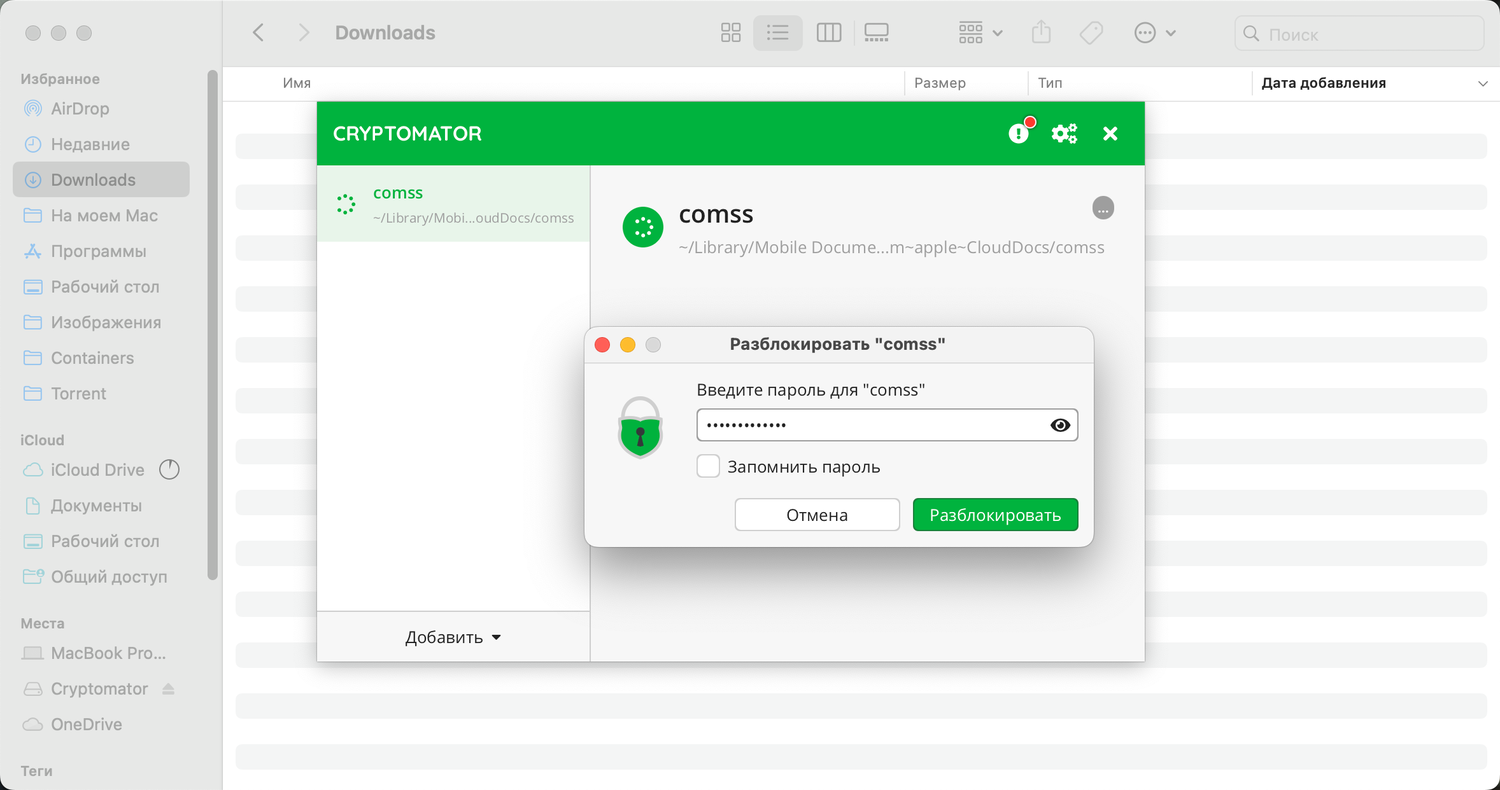Open Containers in the Finder sidebar
The image size is (1500, 790).
(101, 358)
